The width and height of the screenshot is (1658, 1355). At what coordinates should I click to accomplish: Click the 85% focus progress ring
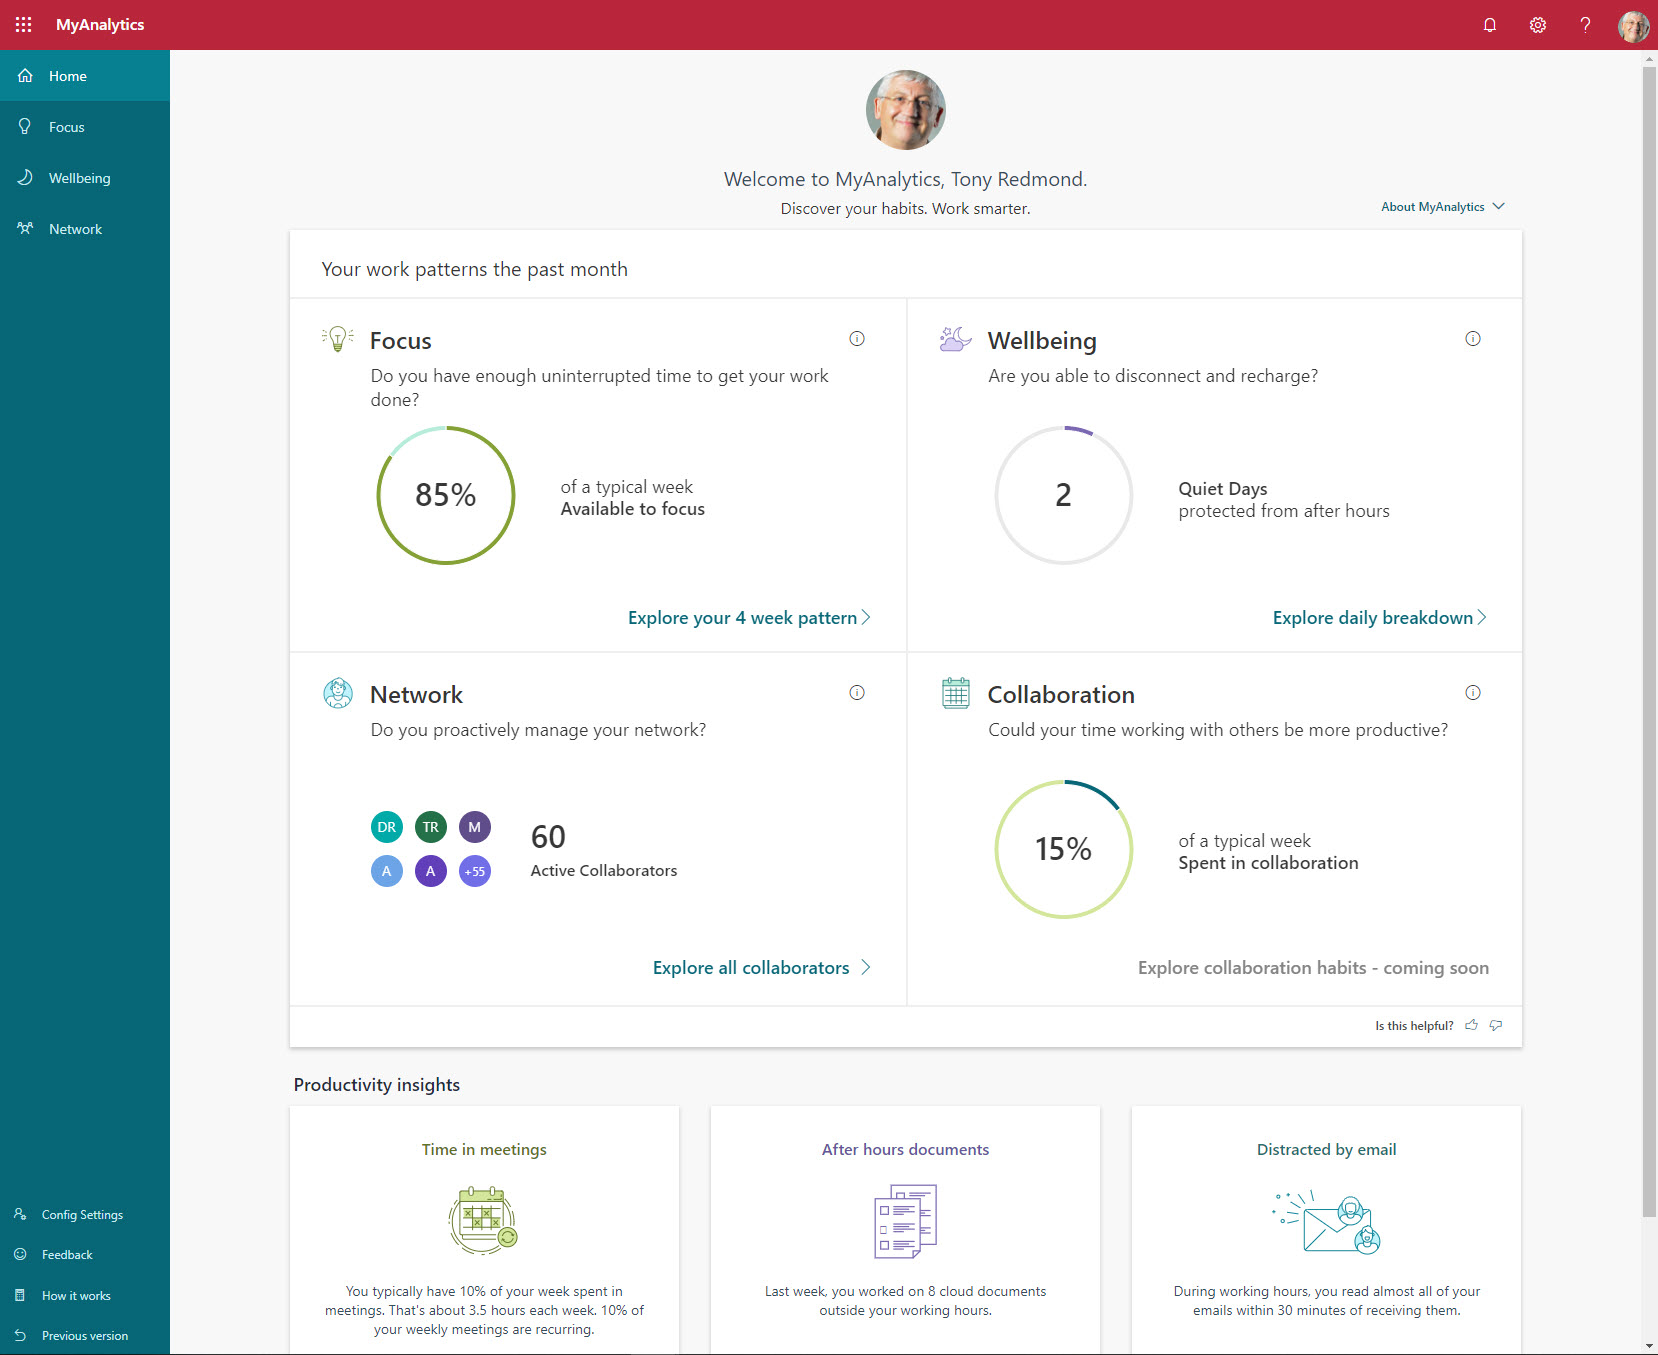(446, 495)
